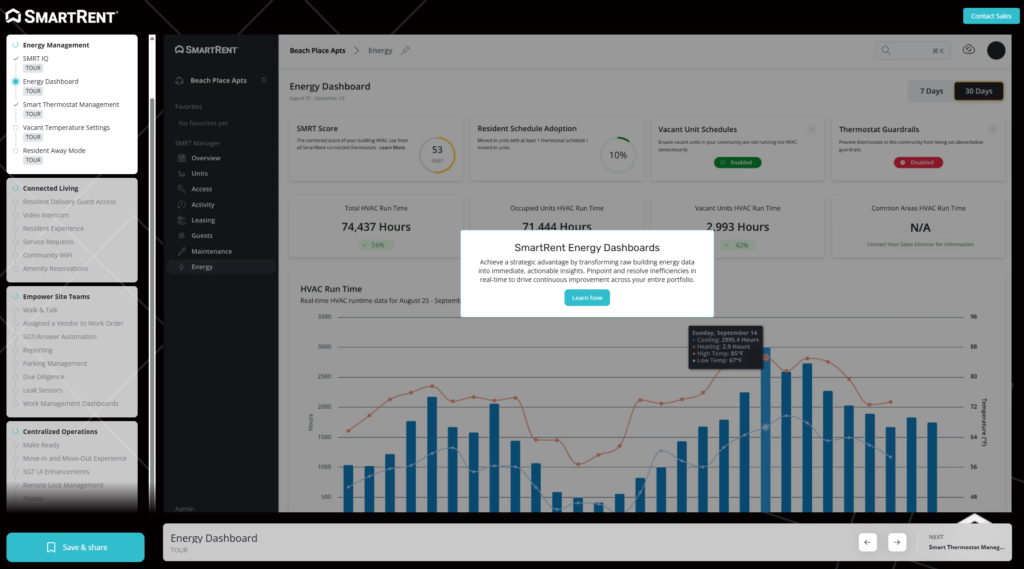
Task: Click the Learn how button
Action: pos(587,298)
